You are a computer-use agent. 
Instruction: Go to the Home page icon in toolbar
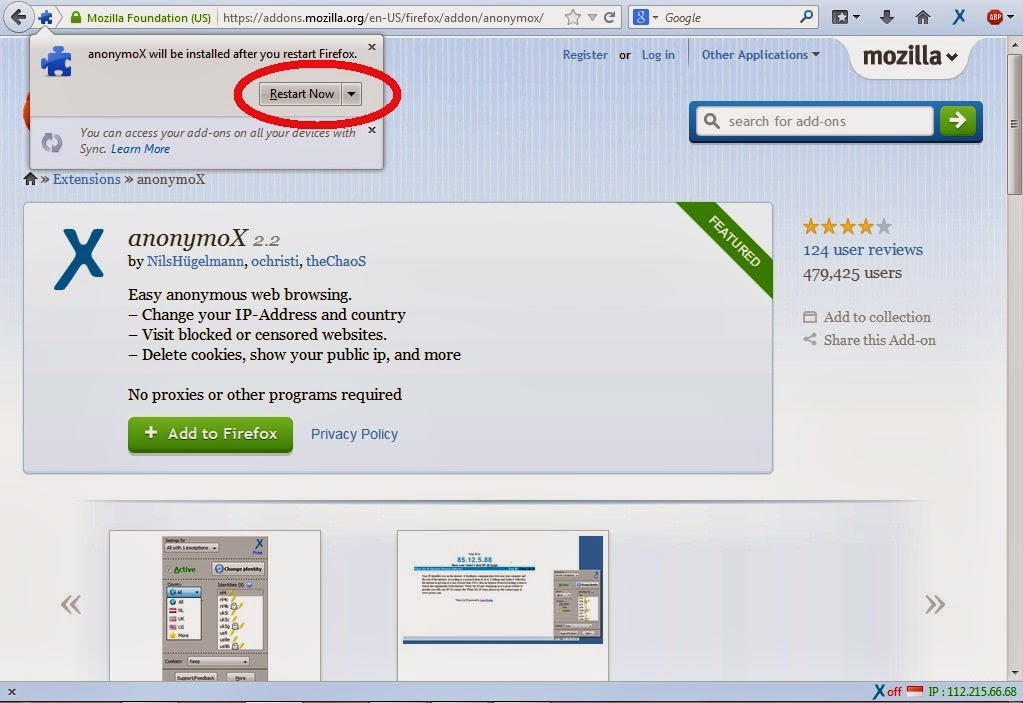[923, 18]
